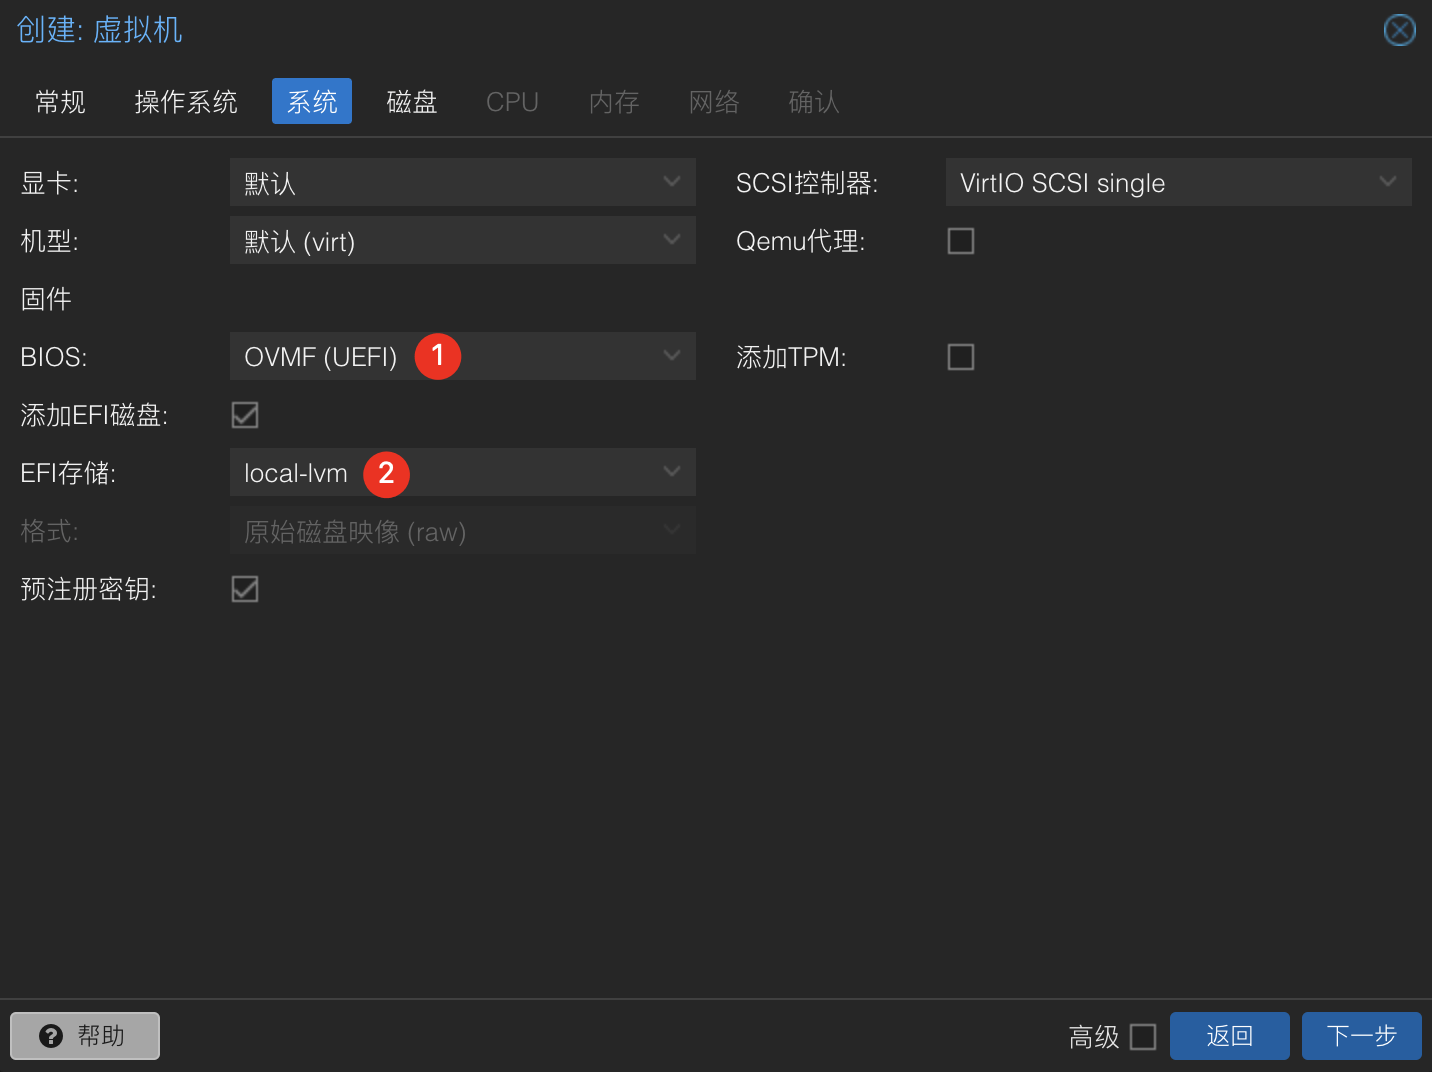Screen dimensions: 1432x1072
Task: Click the red badge numbered 1
Action: (437, 355)
